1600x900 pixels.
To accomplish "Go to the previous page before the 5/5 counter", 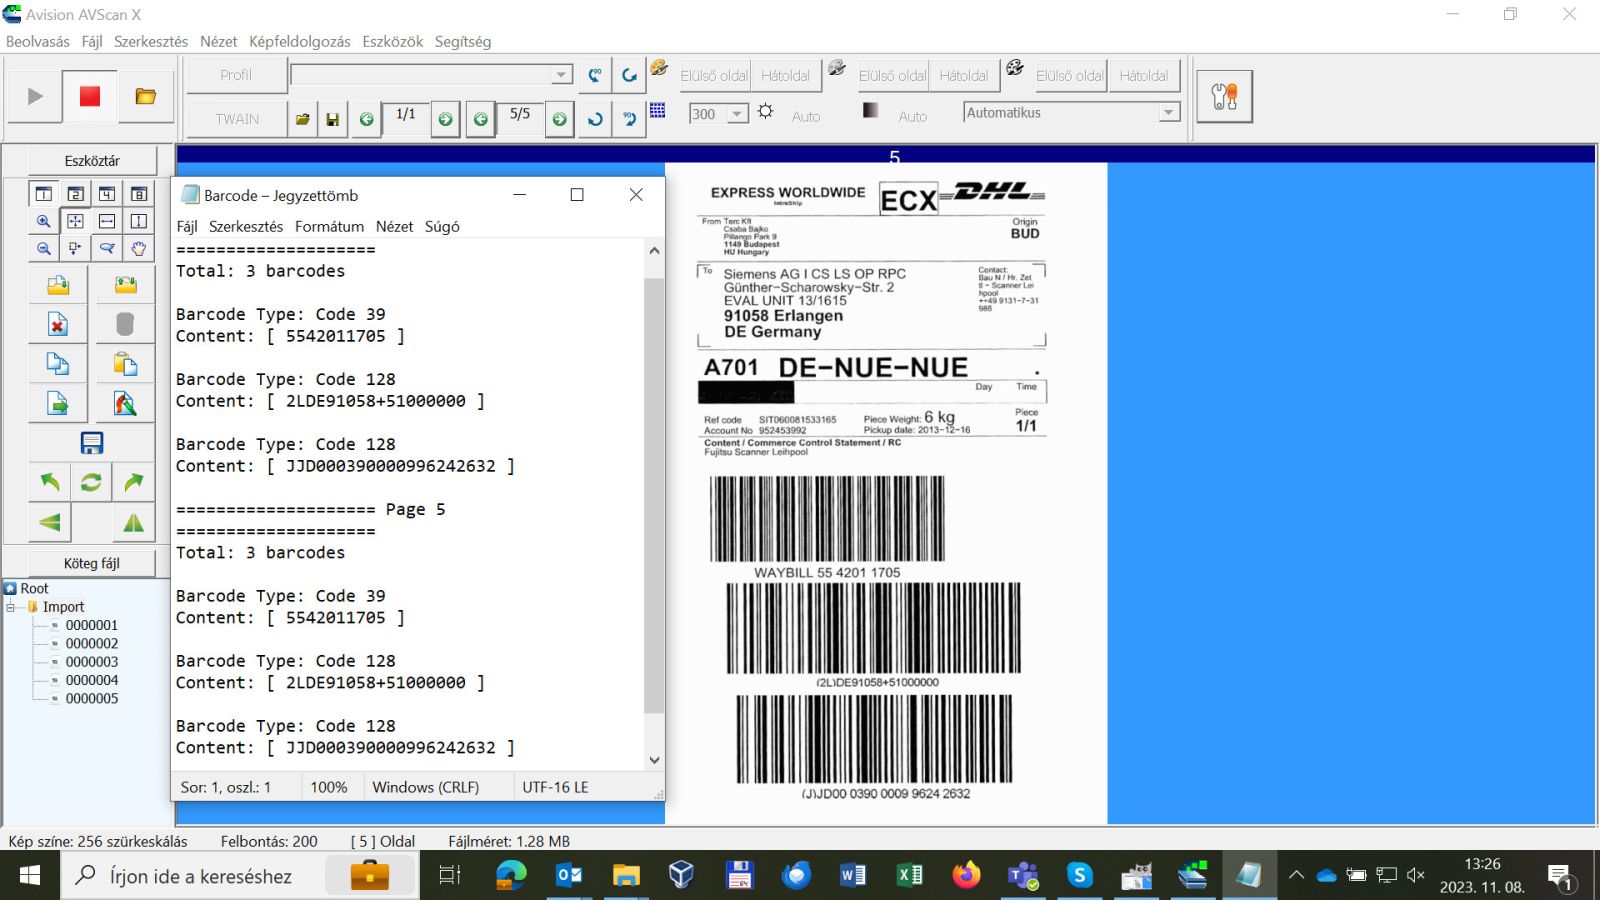I will (x=481, y=119).
